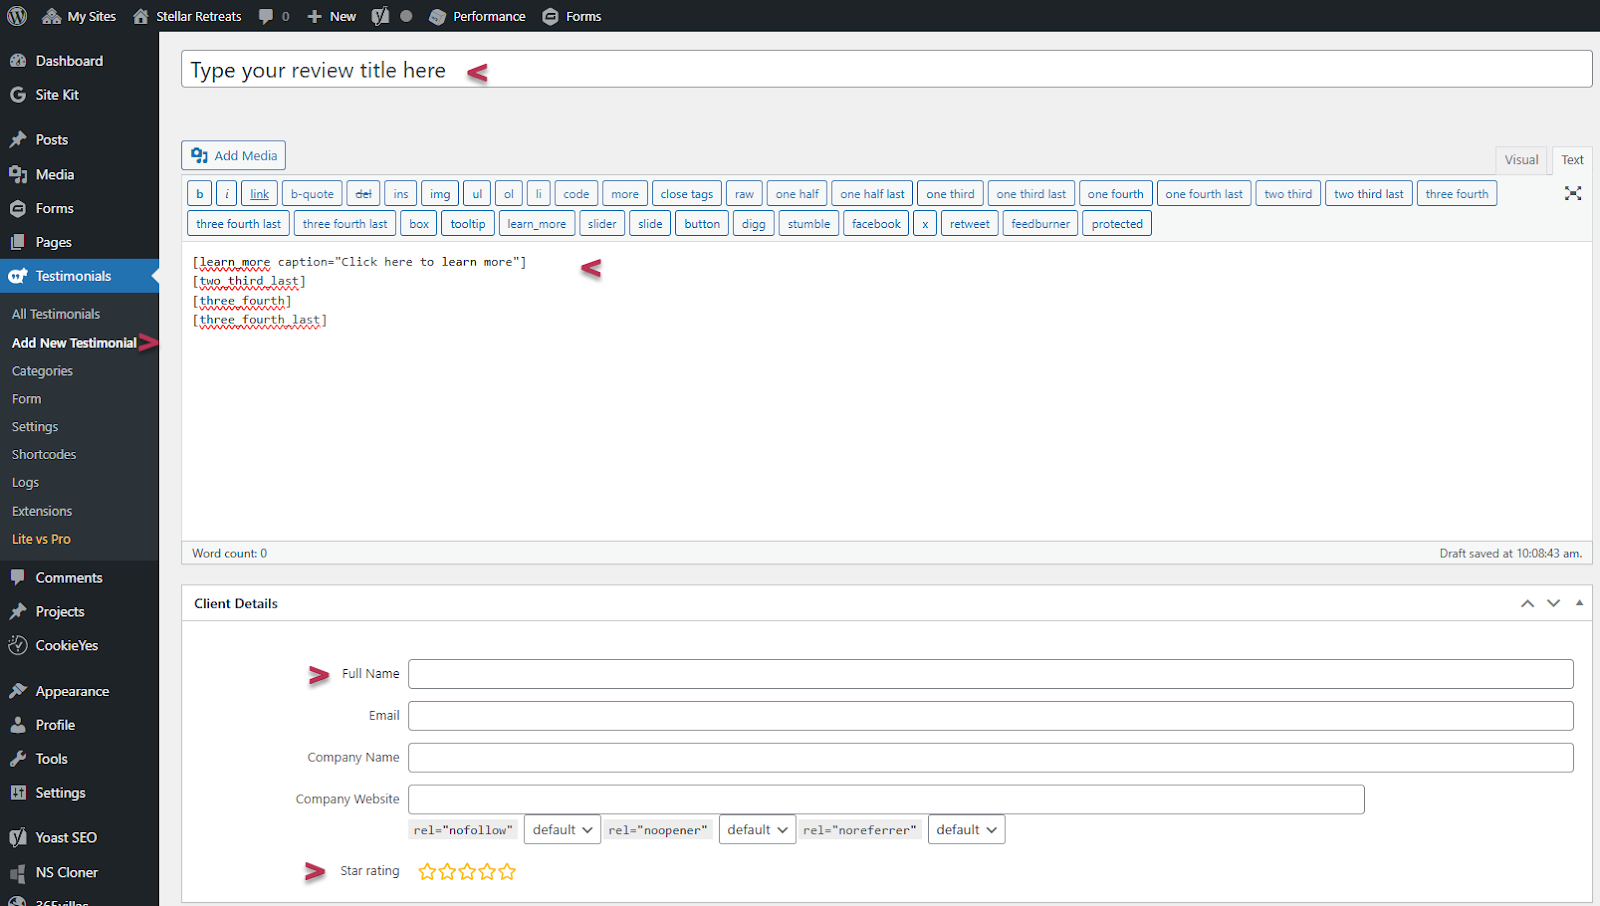Open the New content menu
The width and height of the screenshot is (1600, 906).
tap(331, 16)
